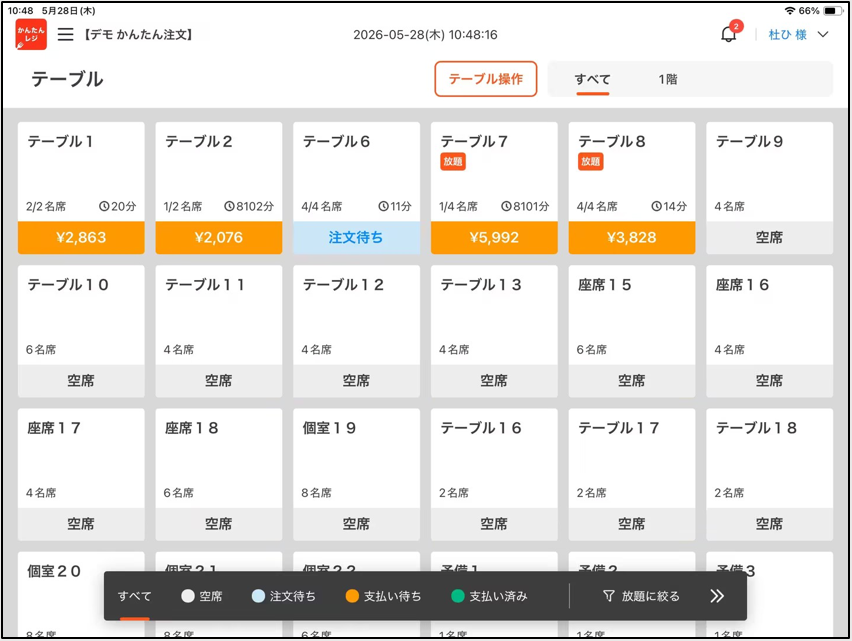Filter tables by 支払い済み status

(490, 596)
